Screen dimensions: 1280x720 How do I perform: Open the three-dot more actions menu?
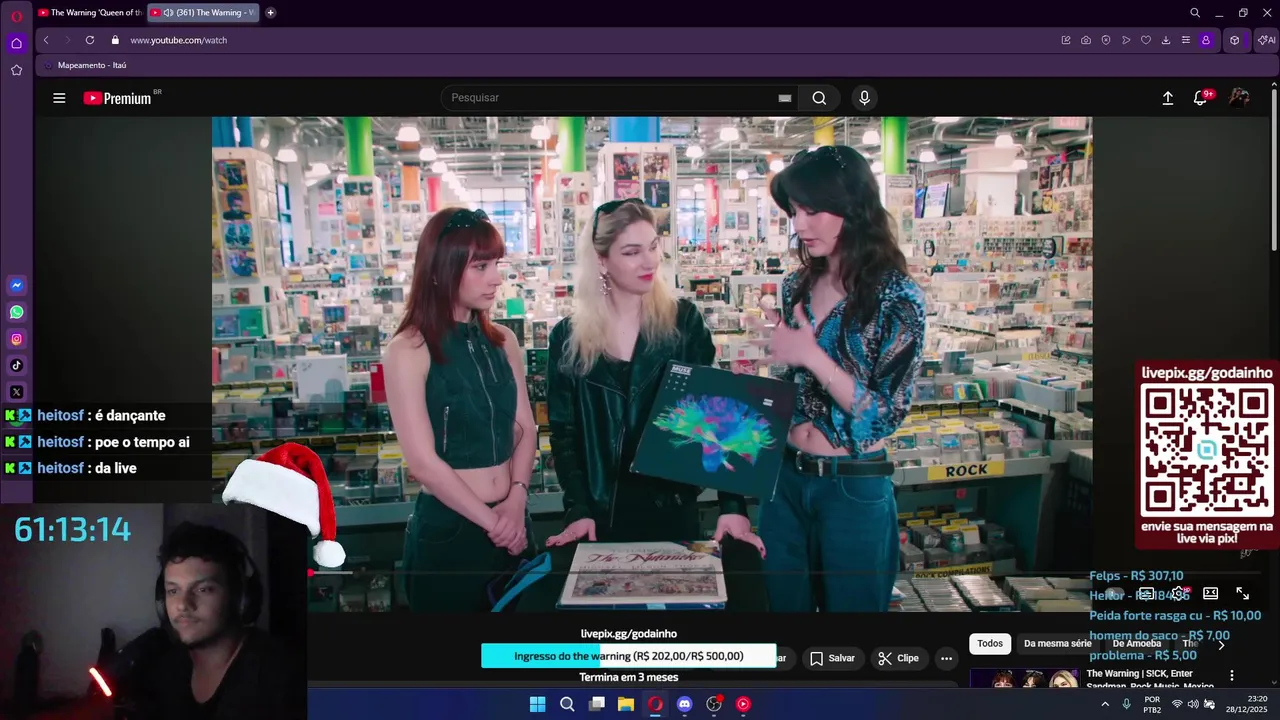point(946,658)
